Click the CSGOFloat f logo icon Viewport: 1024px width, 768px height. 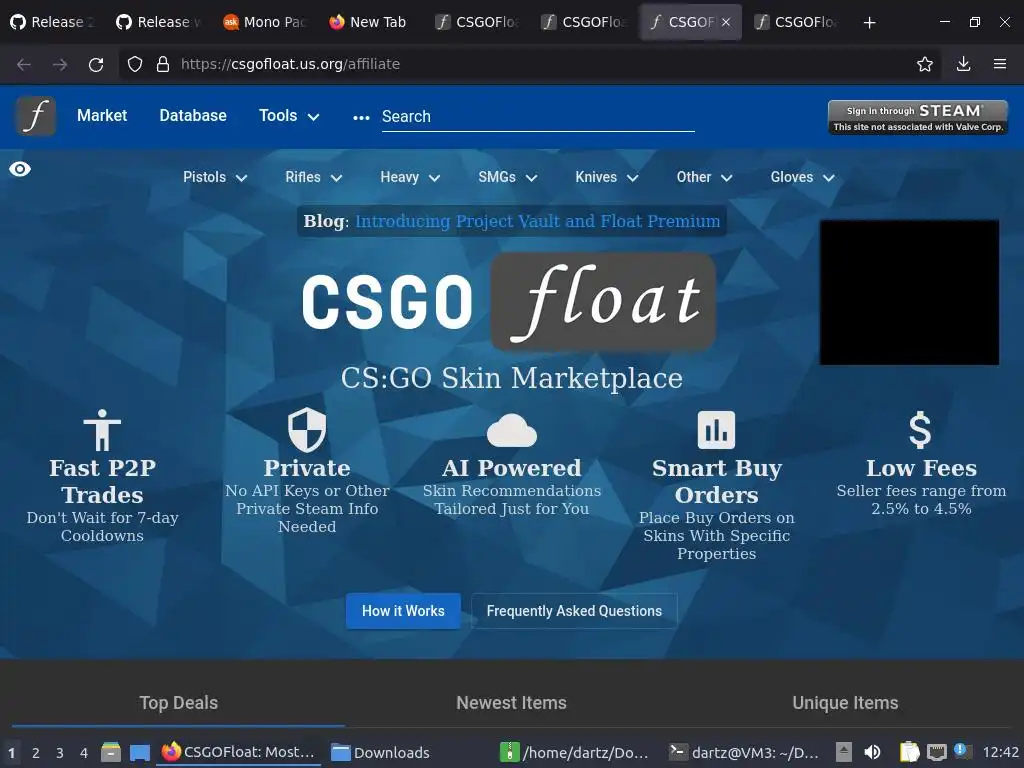click(36, 116)
